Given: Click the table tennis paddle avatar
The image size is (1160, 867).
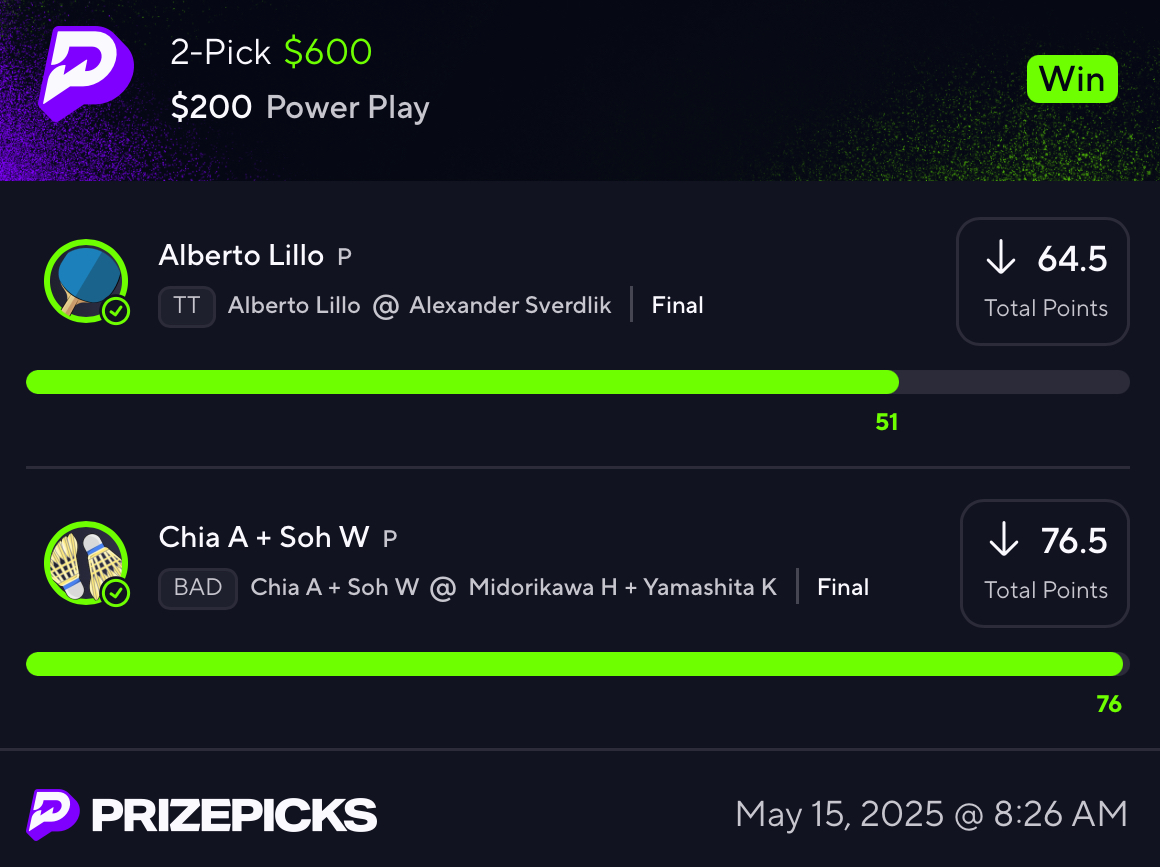Looking at the screenshot, I should pos(86,281).
